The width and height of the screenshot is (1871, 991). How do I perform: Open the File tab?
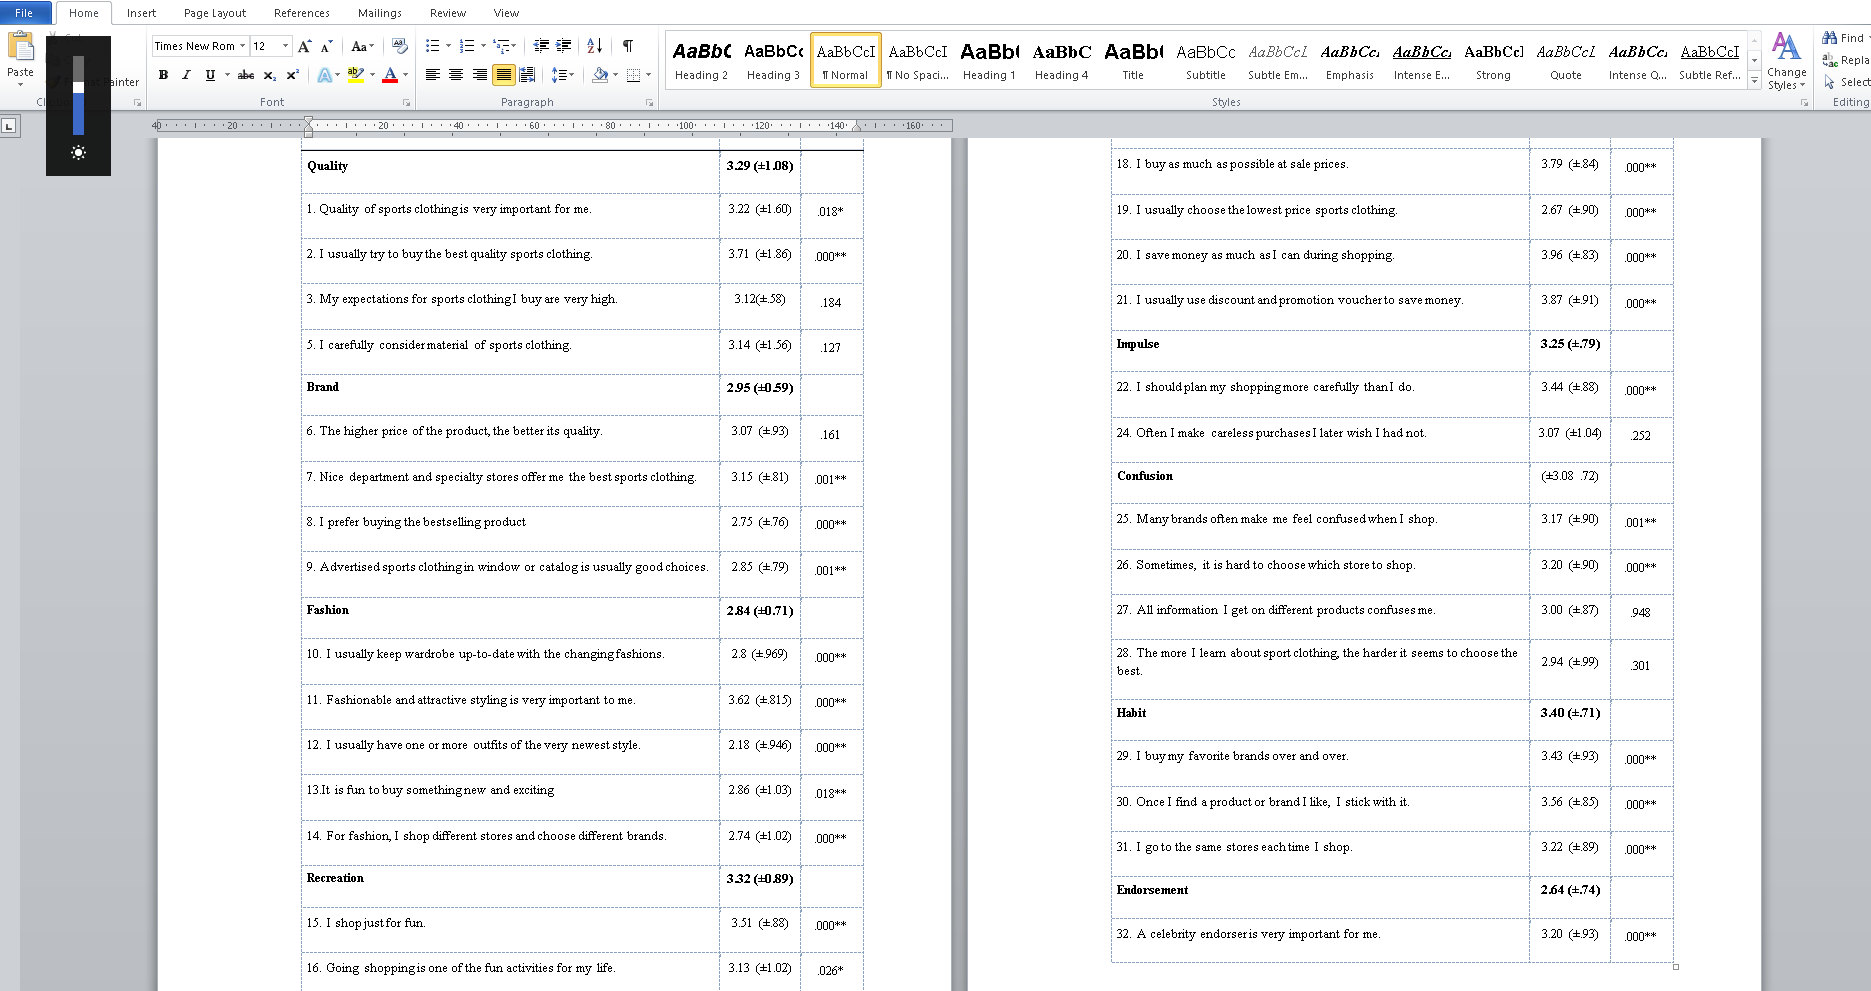25,13
